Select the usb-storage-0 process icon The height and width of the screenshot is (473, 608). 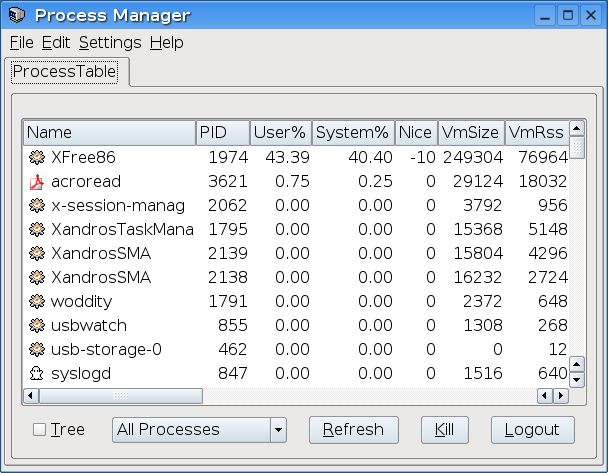pos(37,349)
